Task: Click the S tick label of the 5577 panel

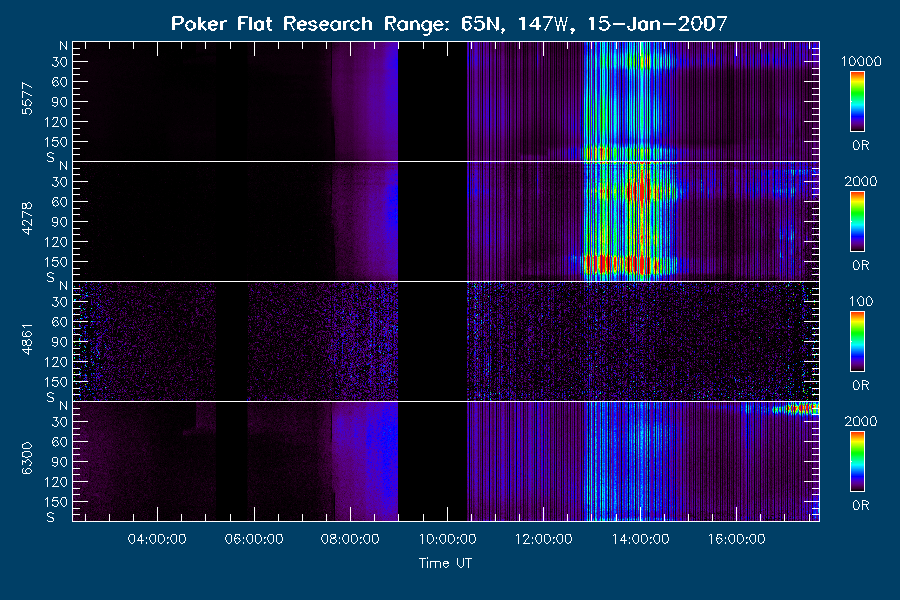Action: pyautogui.click(x=51, y=157)
